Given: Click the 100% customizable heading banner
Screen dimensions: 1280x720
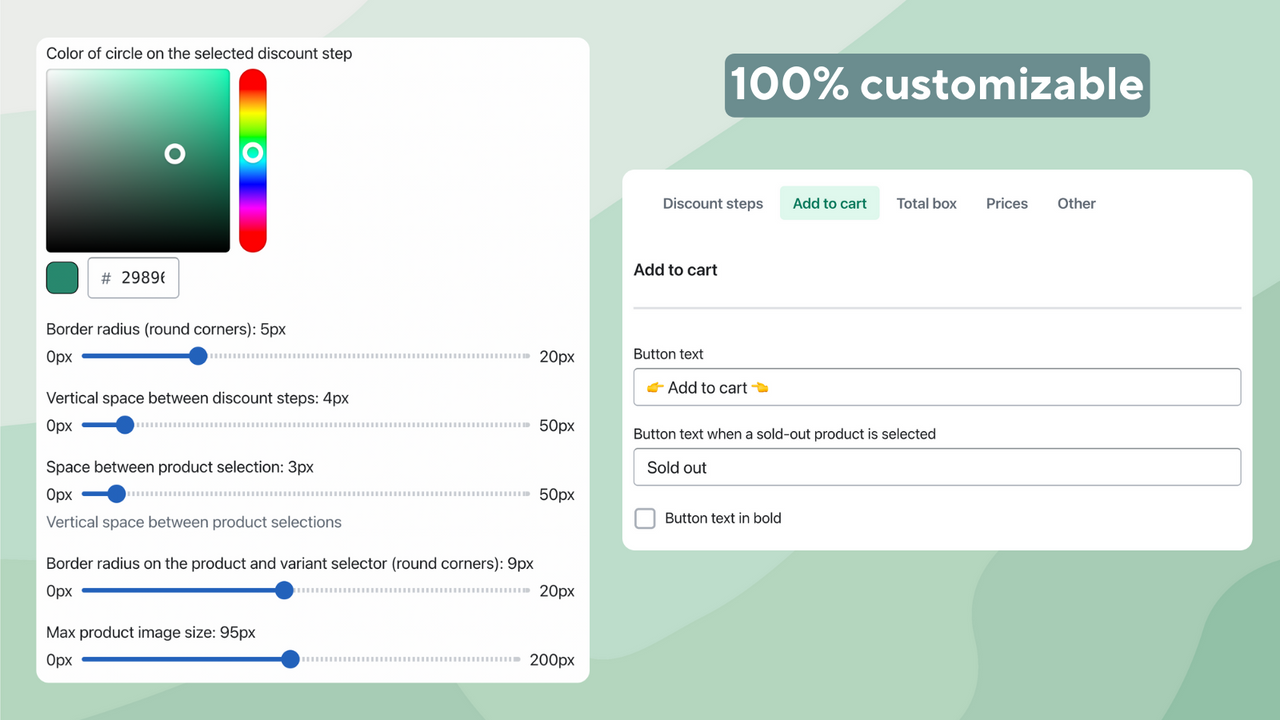Looking at the screenshot, I should coord(937,85).
